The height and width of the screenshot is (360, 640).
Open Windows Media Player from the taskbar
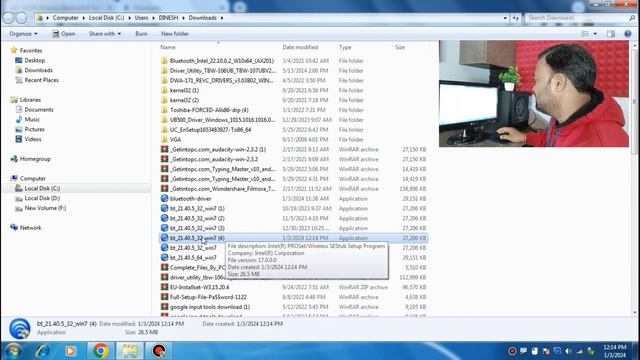pos(71,351)
